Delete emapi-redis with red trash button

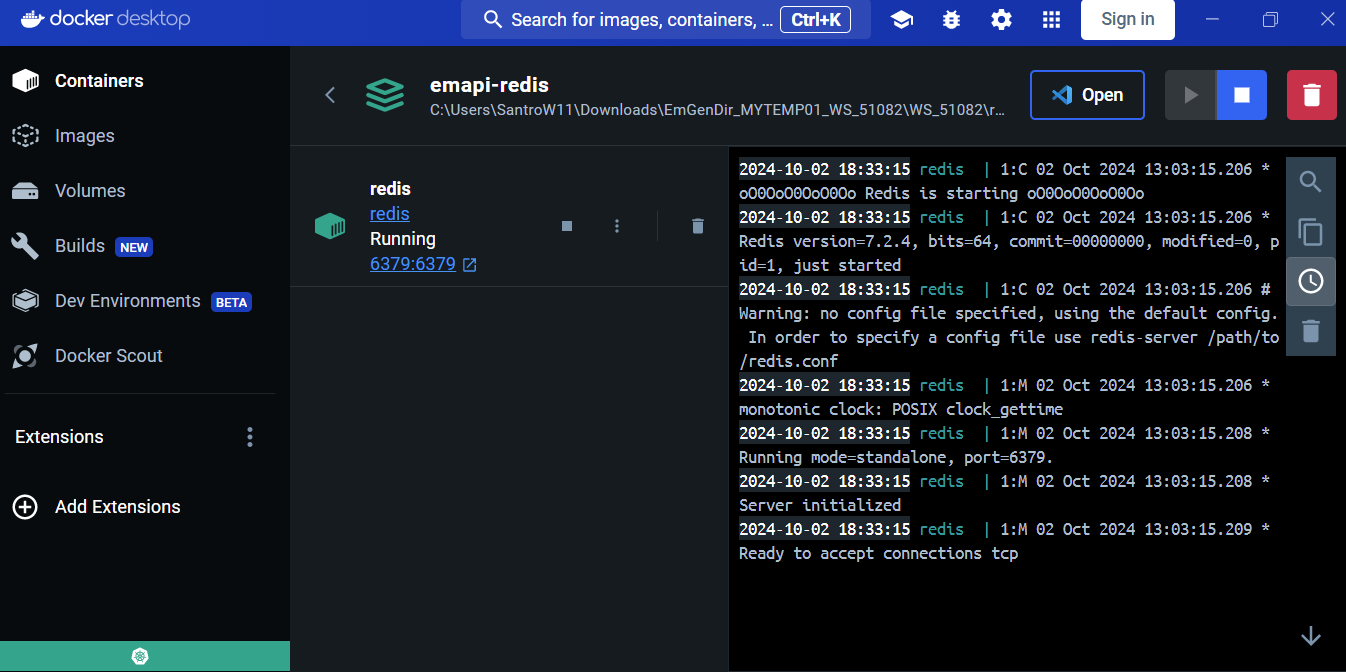(x=1312, y=95)
